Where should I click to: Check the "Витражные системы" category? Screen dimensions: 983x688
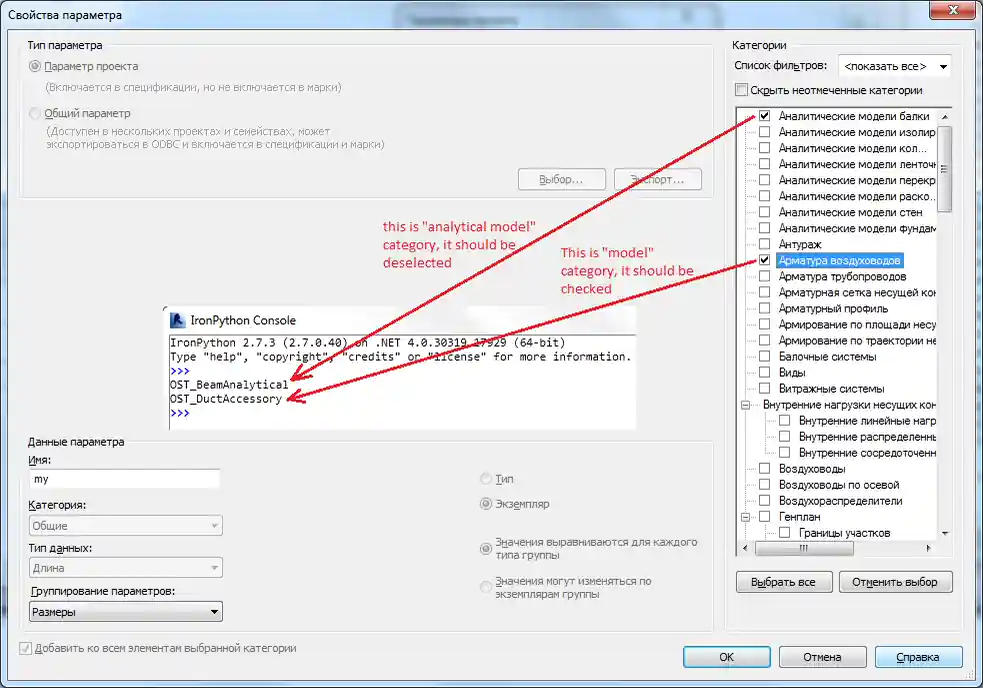764,388
